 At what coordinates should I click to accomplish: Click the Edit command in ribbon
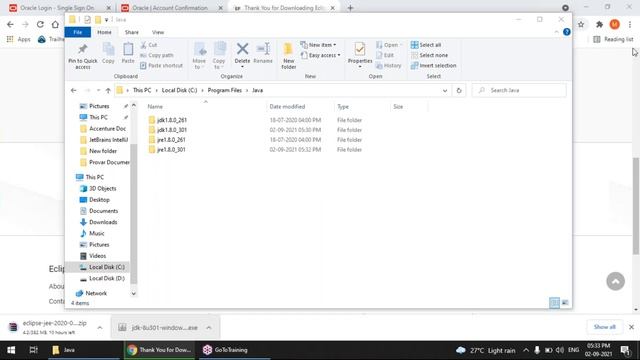pyautogui.click(x=385, y=55)
